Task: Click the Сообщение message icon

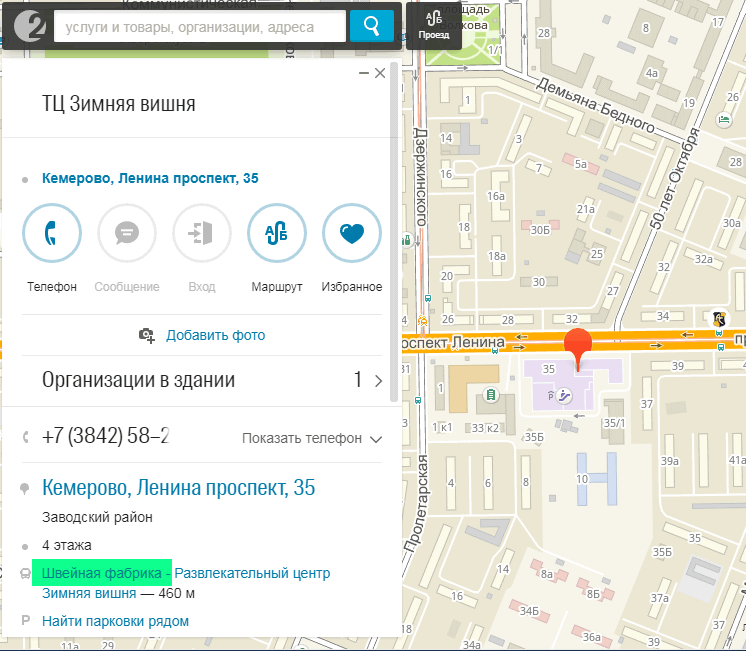Action: click(x=127, y=233)
